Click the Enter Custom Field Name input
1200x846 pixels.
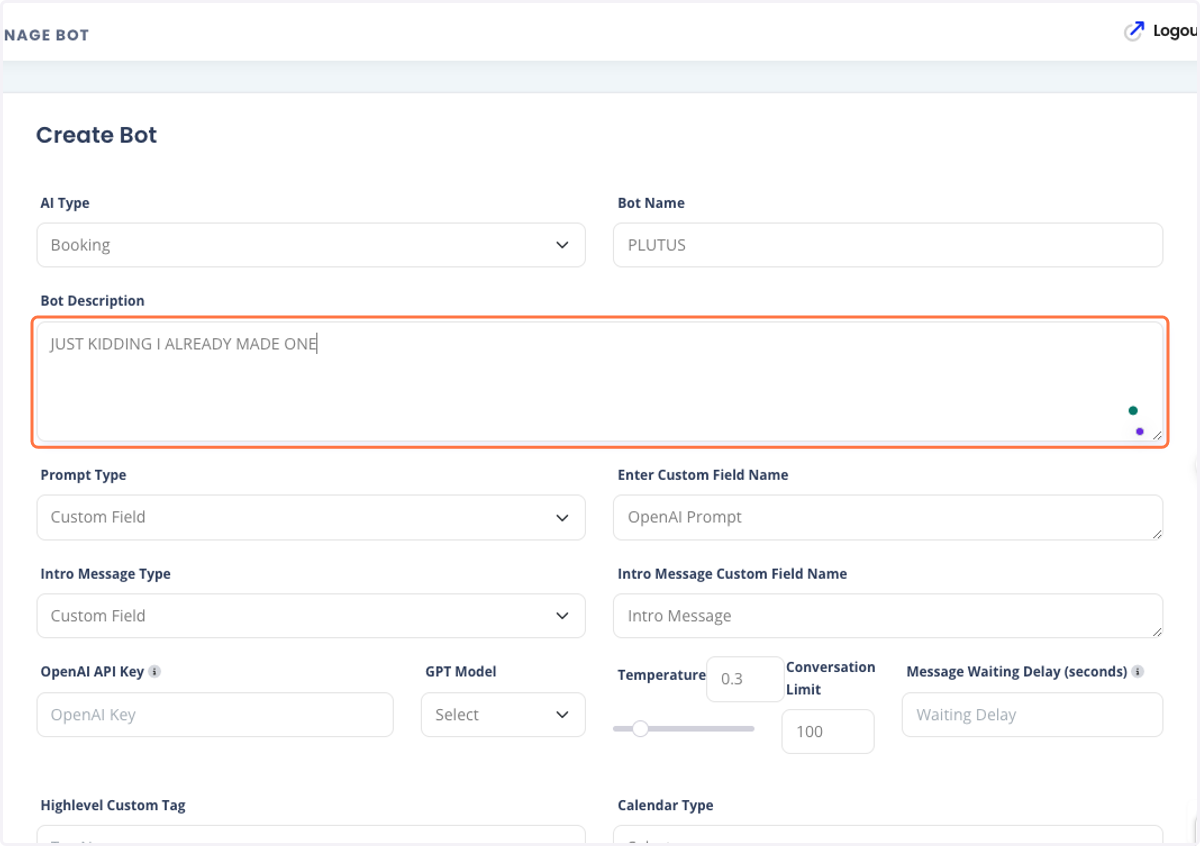pyautogui.click(x=888, y=517)
